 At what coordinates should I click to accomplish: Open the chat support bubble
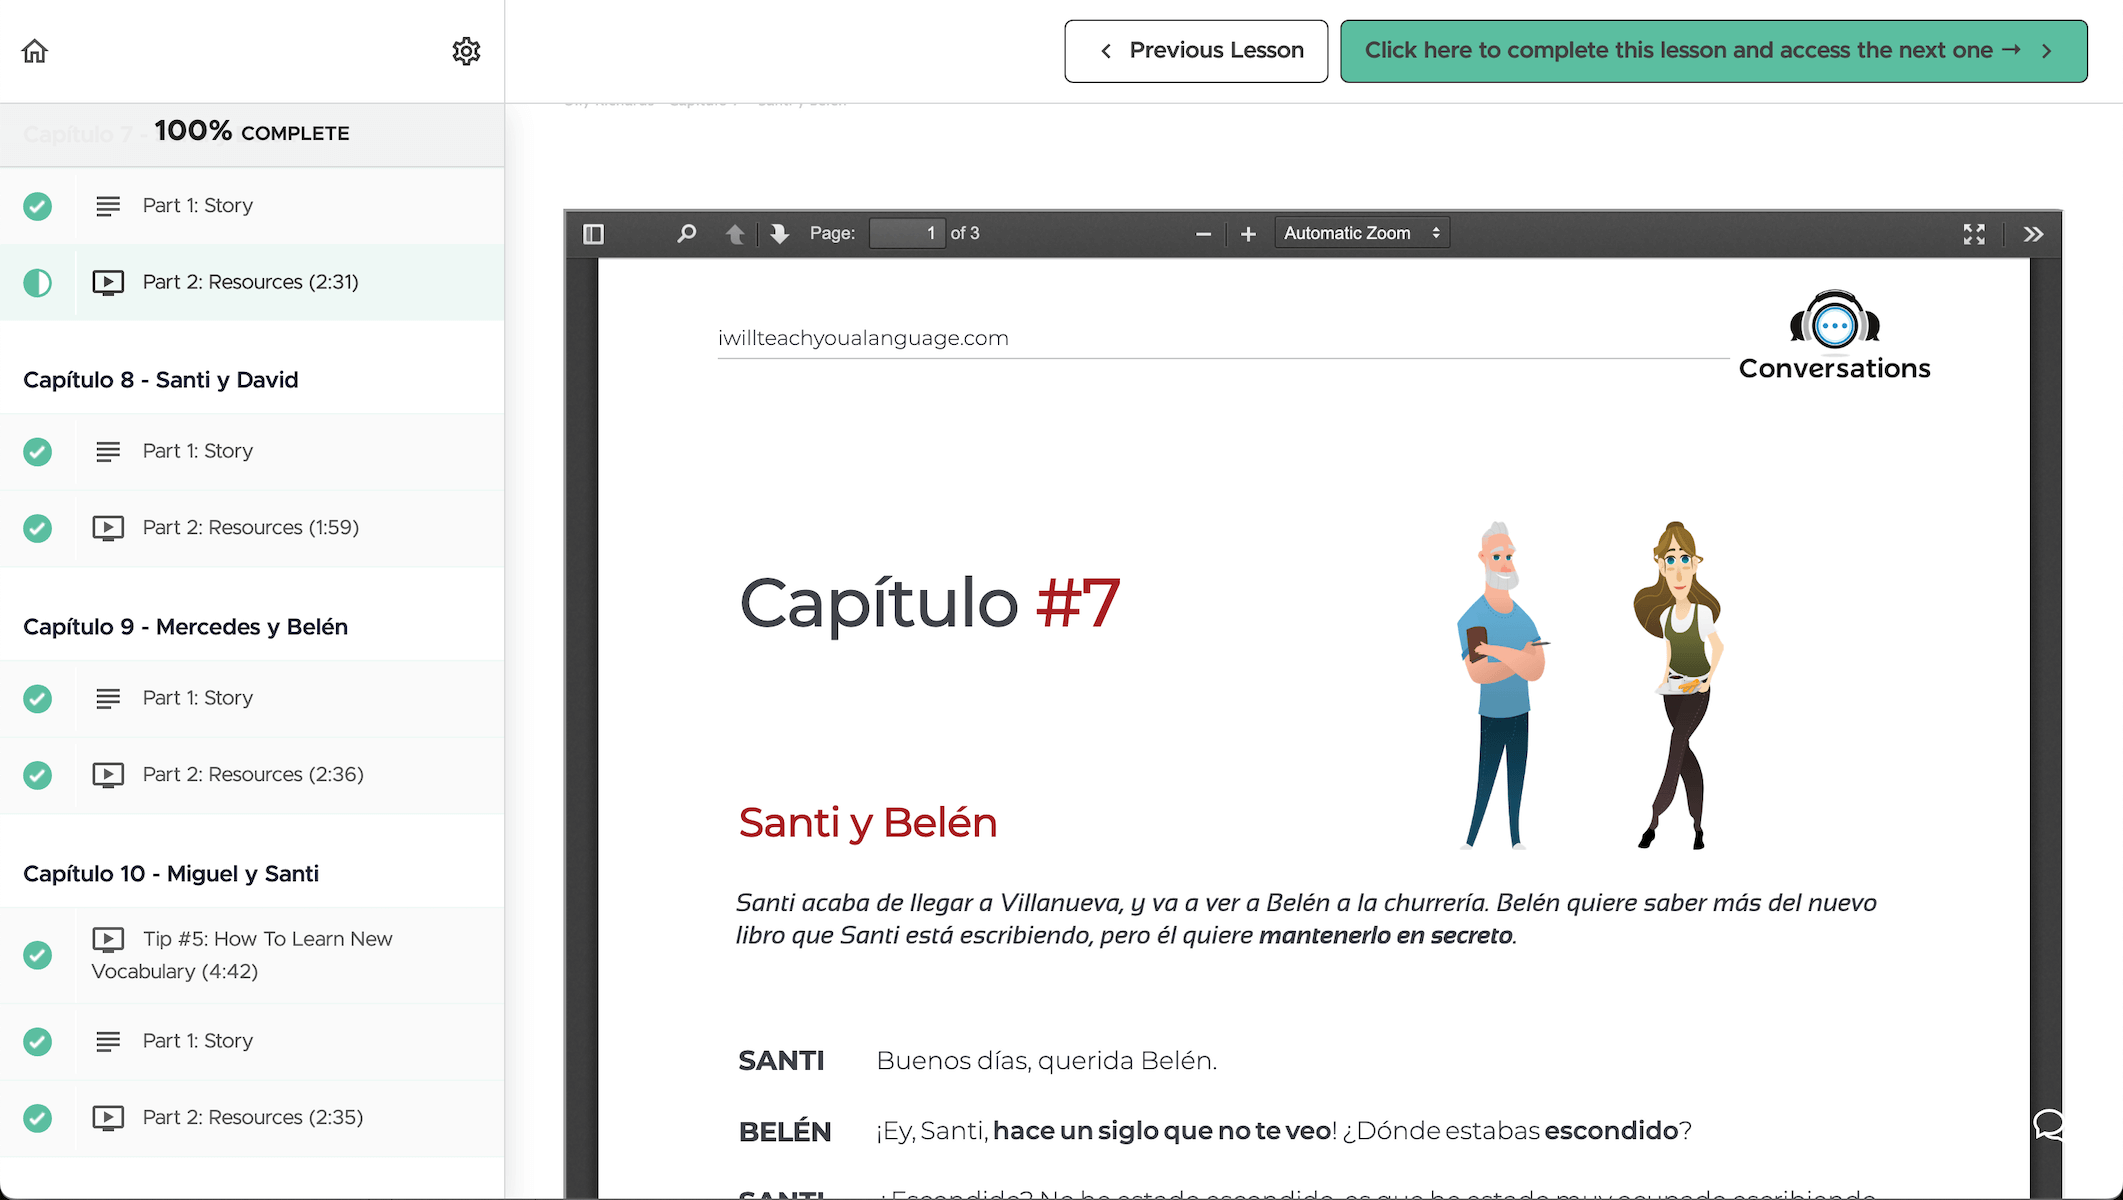(x=2049, y=1126)
